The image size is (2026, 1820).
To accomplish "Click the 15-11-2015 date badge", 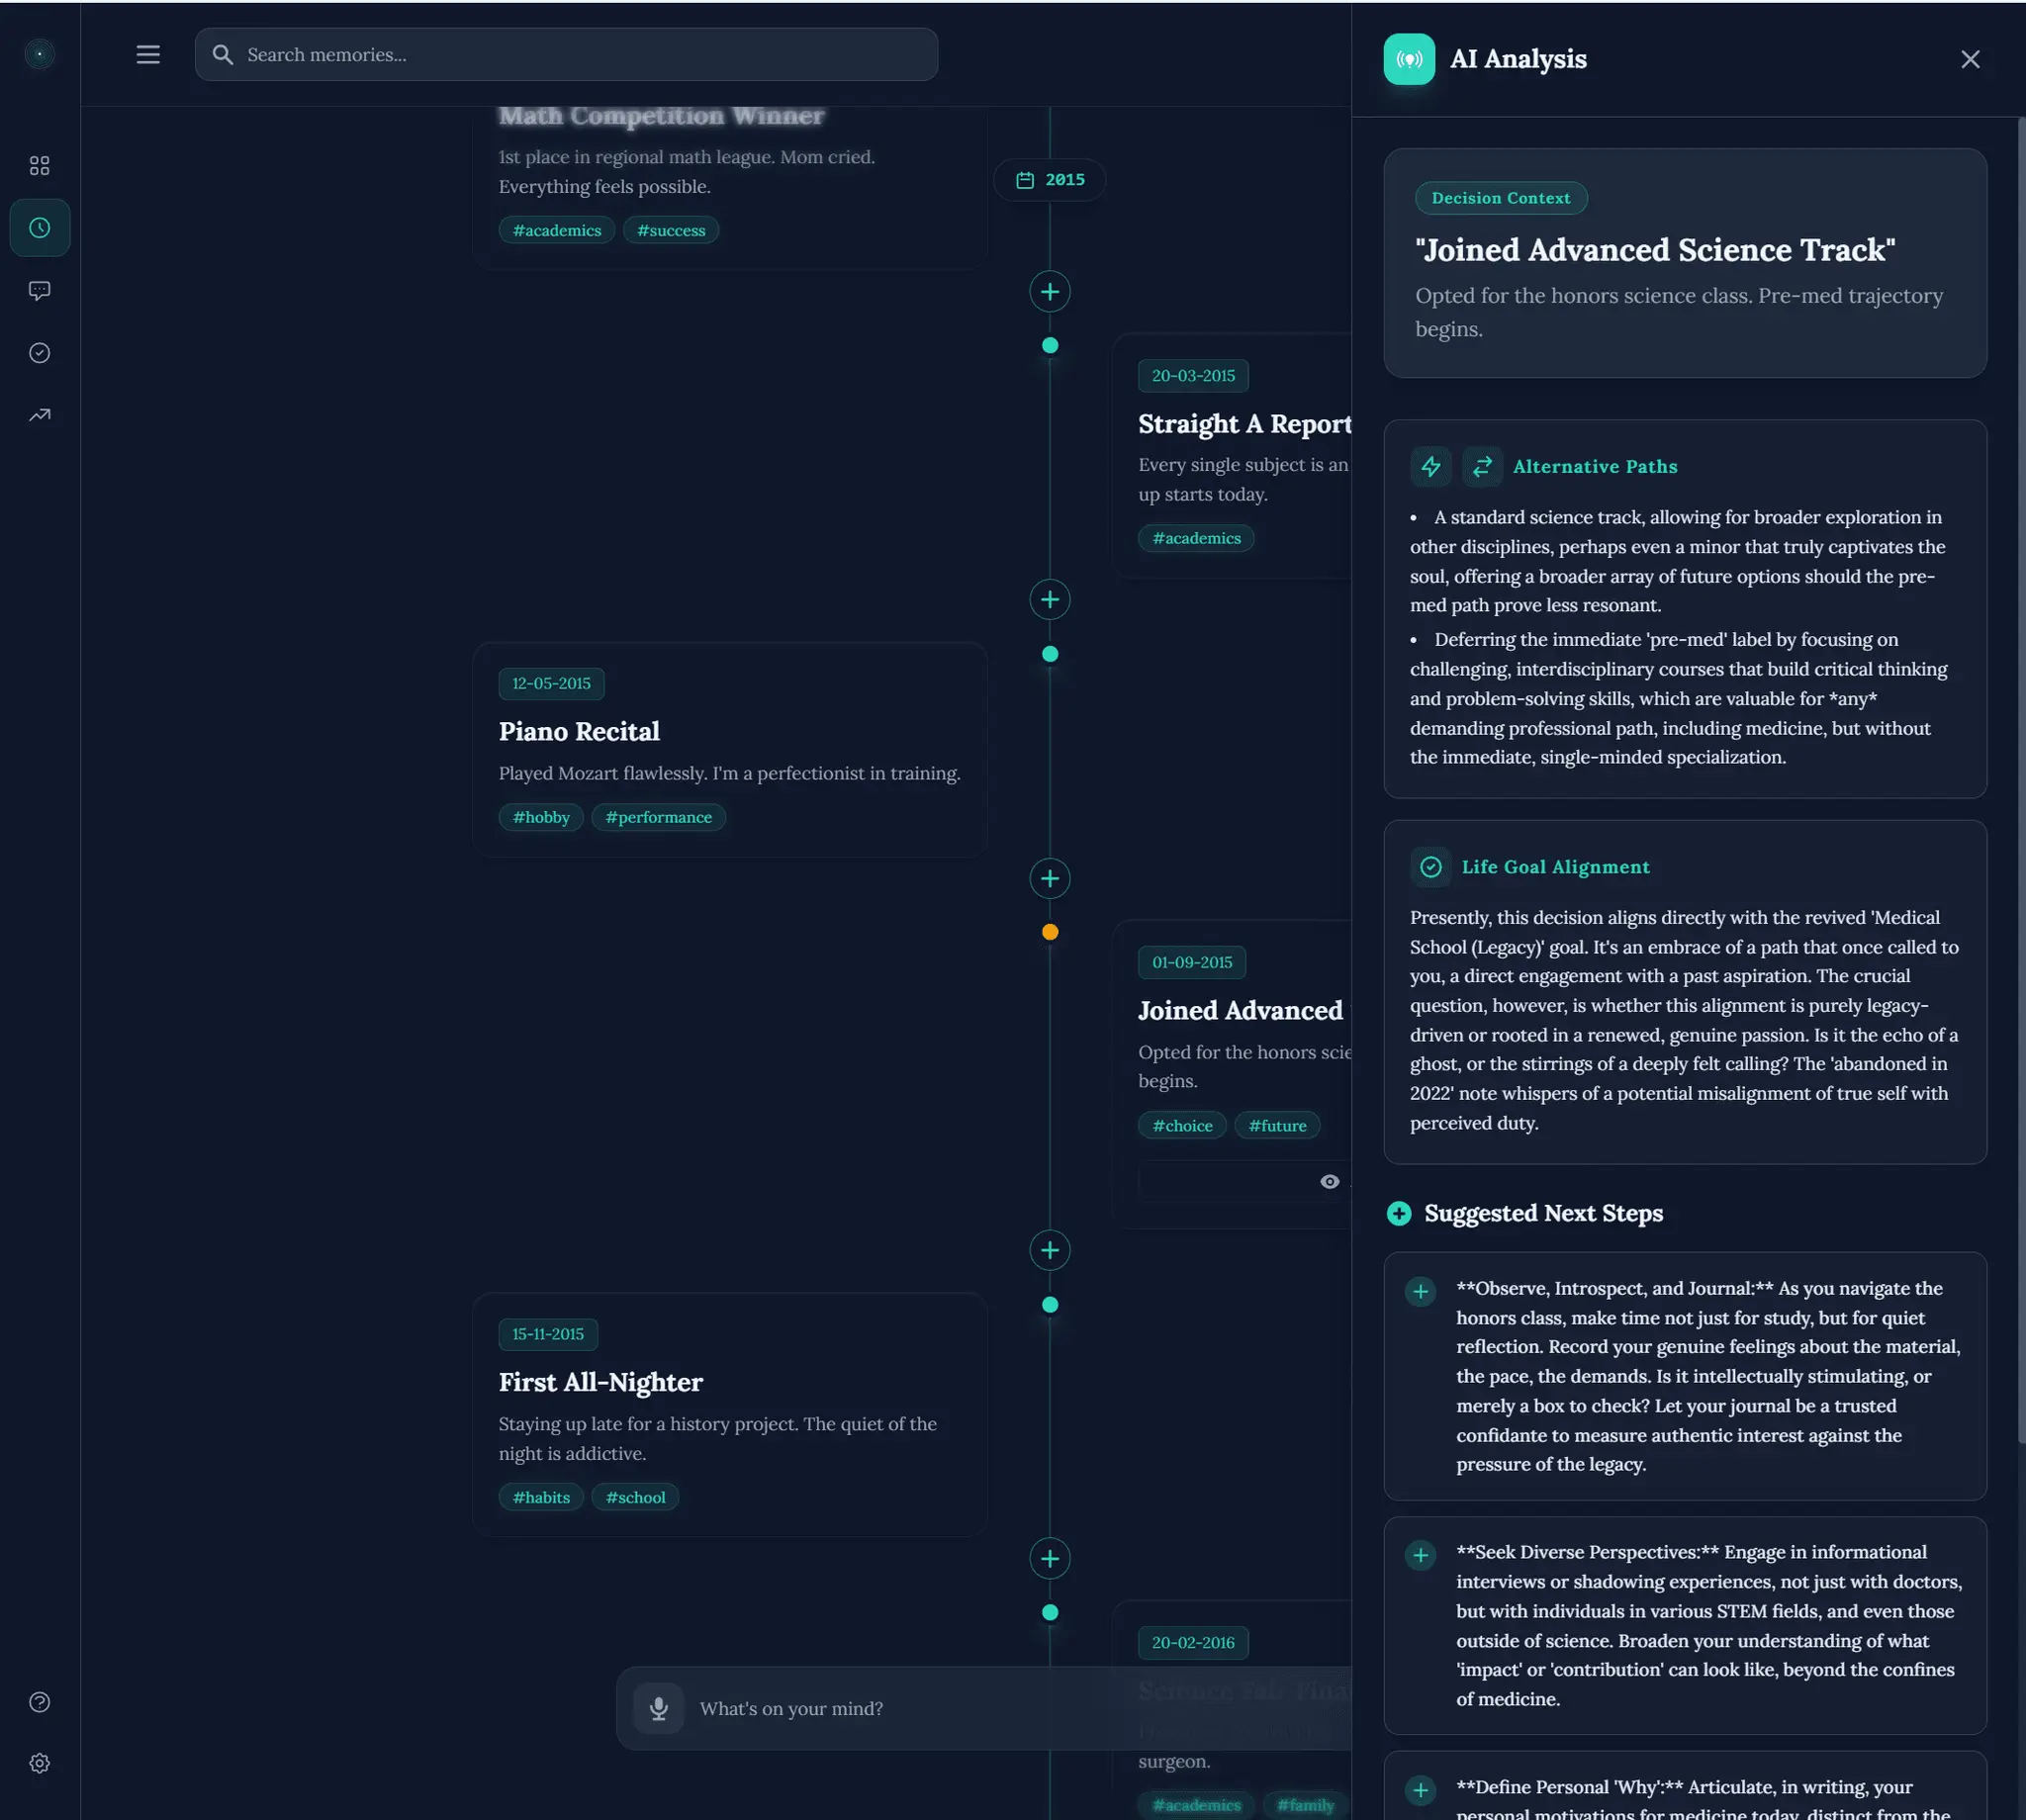I will 548,1335.
